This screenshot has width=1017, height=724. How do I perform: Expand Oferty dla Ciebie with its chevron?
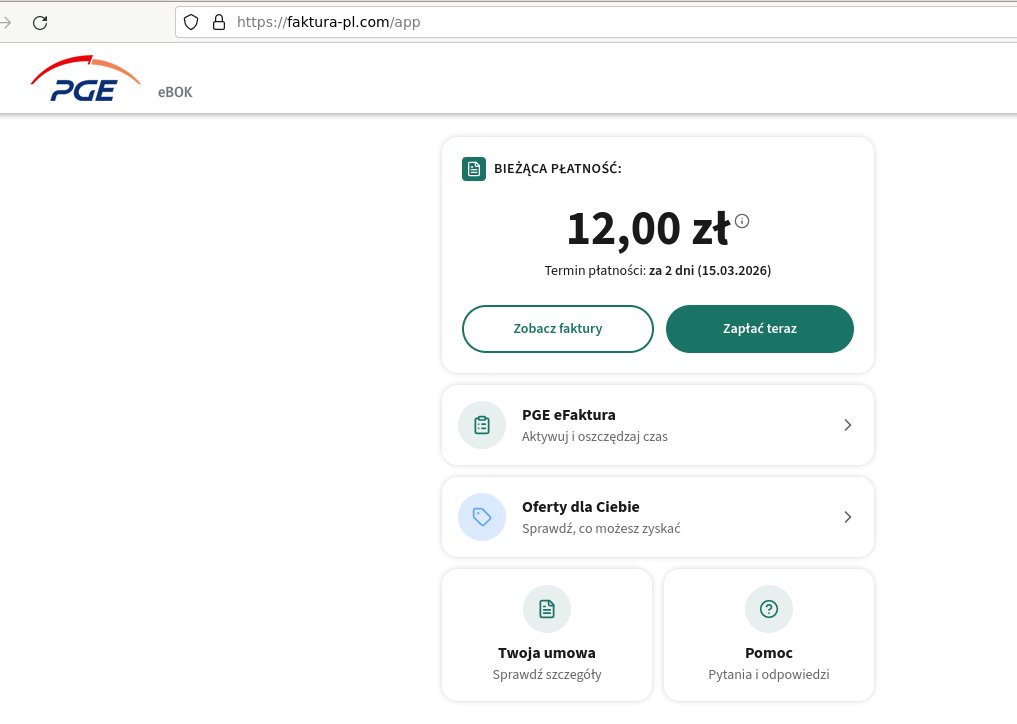coord(848,517)
